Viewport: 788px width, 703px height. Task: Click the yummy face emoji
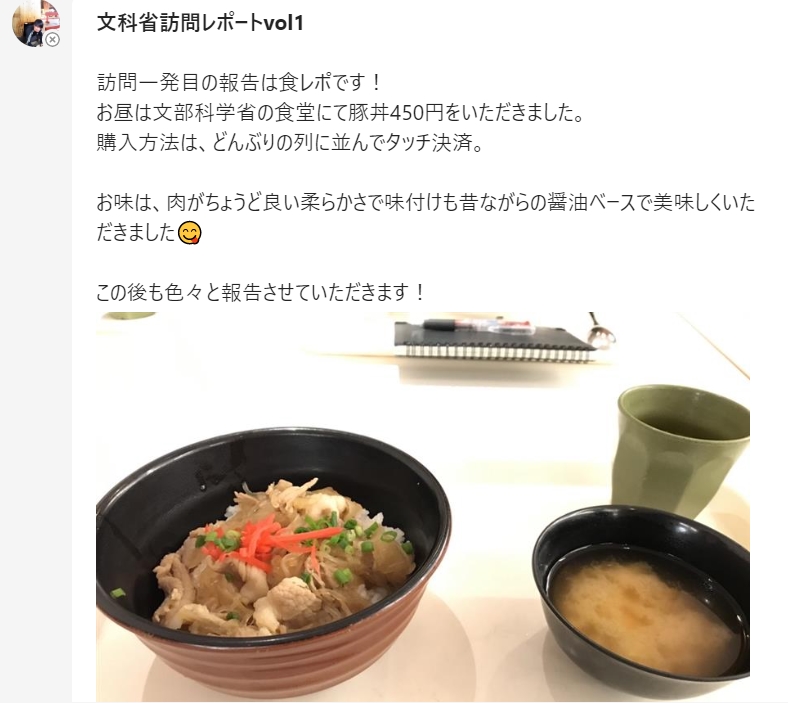pos(189,233)
